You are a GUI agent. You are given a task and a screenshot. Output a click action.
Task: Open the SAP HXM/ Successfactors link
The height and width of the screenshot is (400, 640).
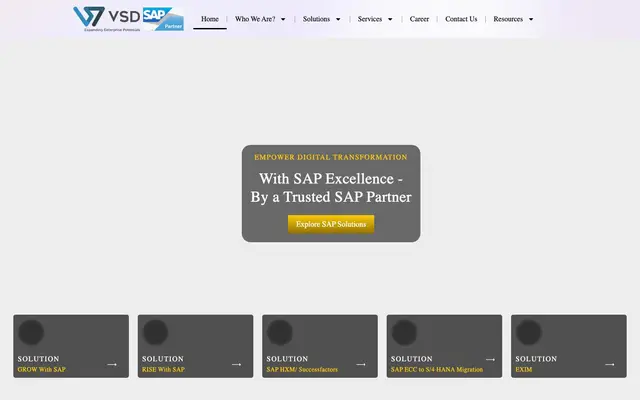click(x=302, y=369)
